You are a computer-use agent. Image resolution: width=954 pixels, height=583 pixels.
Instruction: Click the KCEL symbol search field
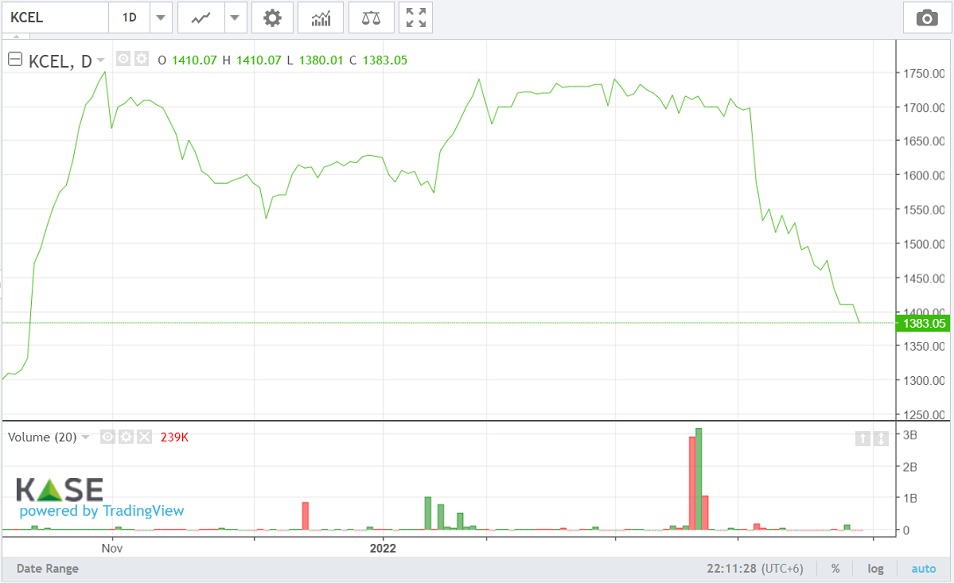[x=55, y=17]
